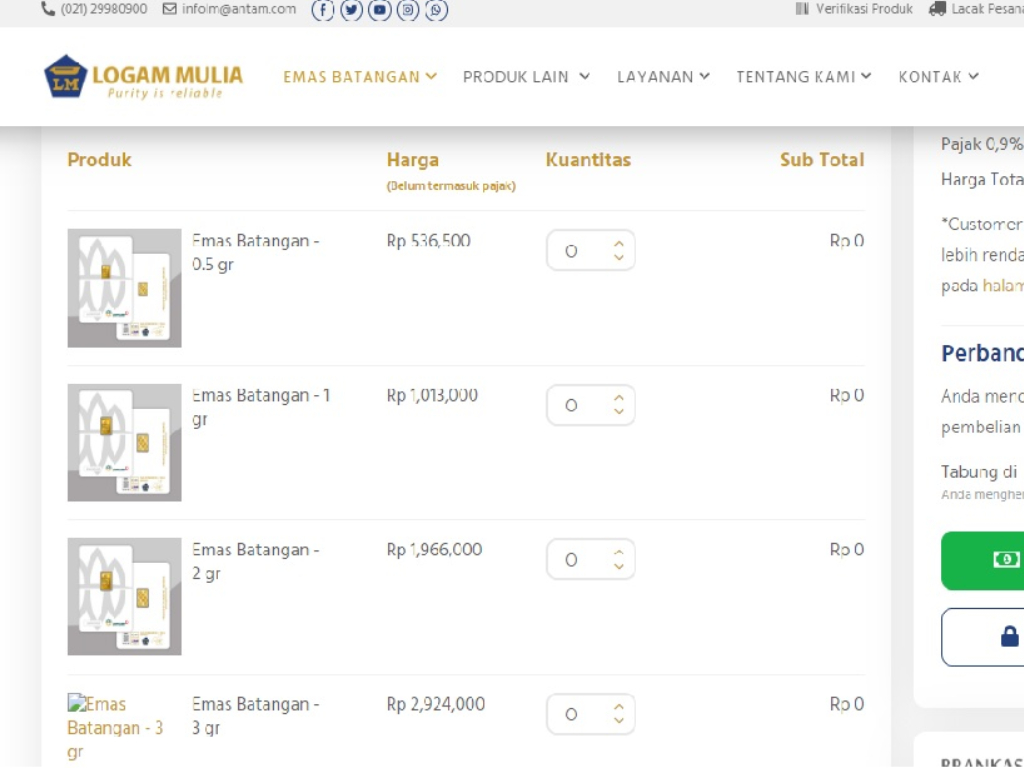
Task: Click the 'halam' link in customer note
Action: pos(1003,286)
